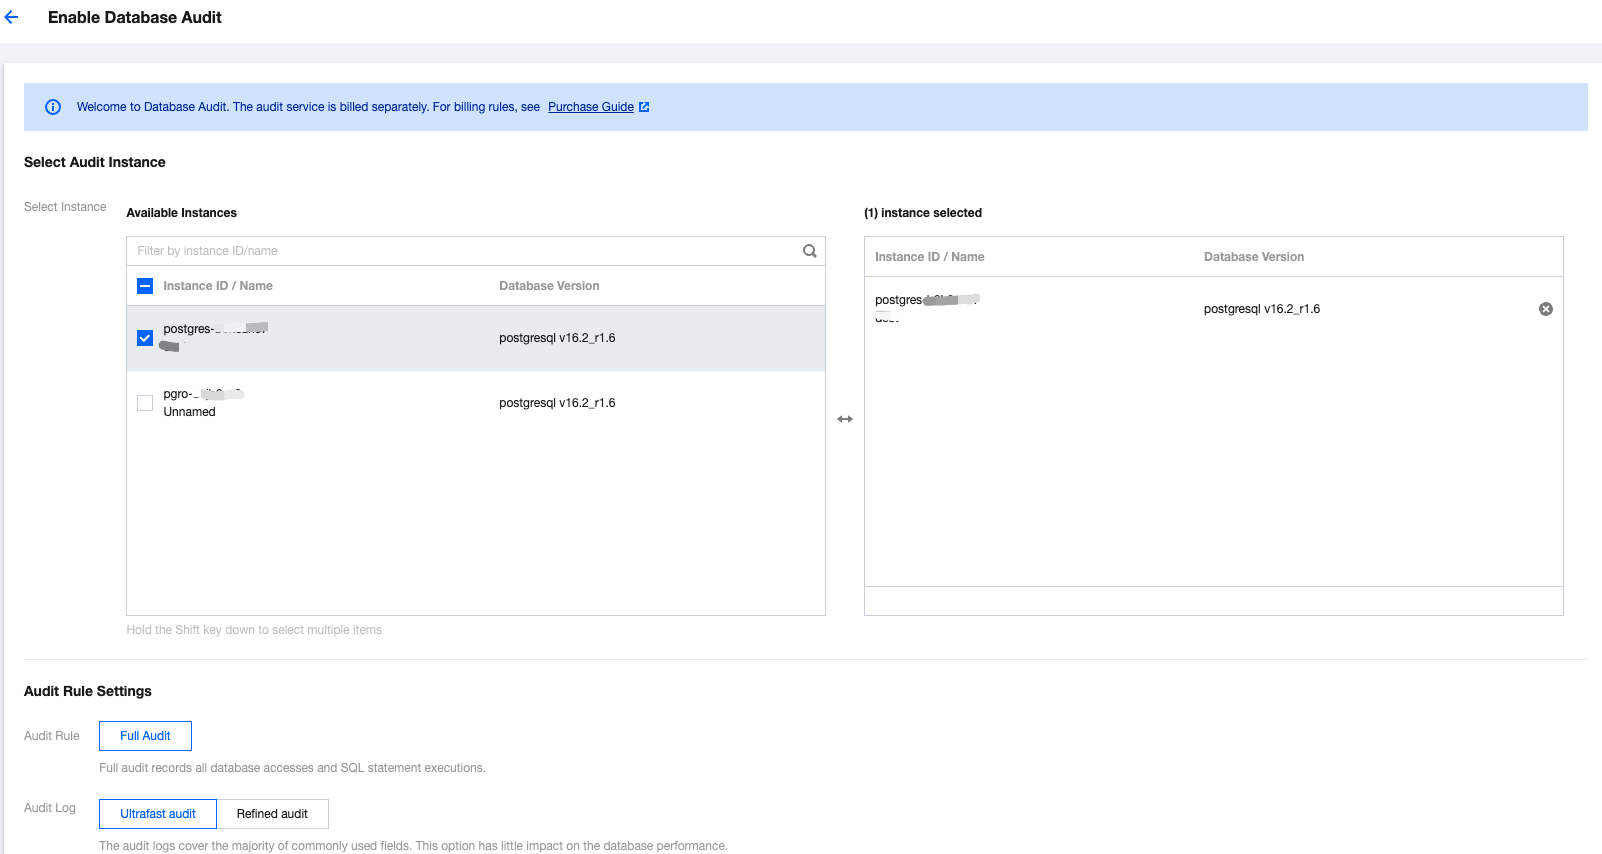
Task: Click the search magnifier icon
Action: [810, 251]
